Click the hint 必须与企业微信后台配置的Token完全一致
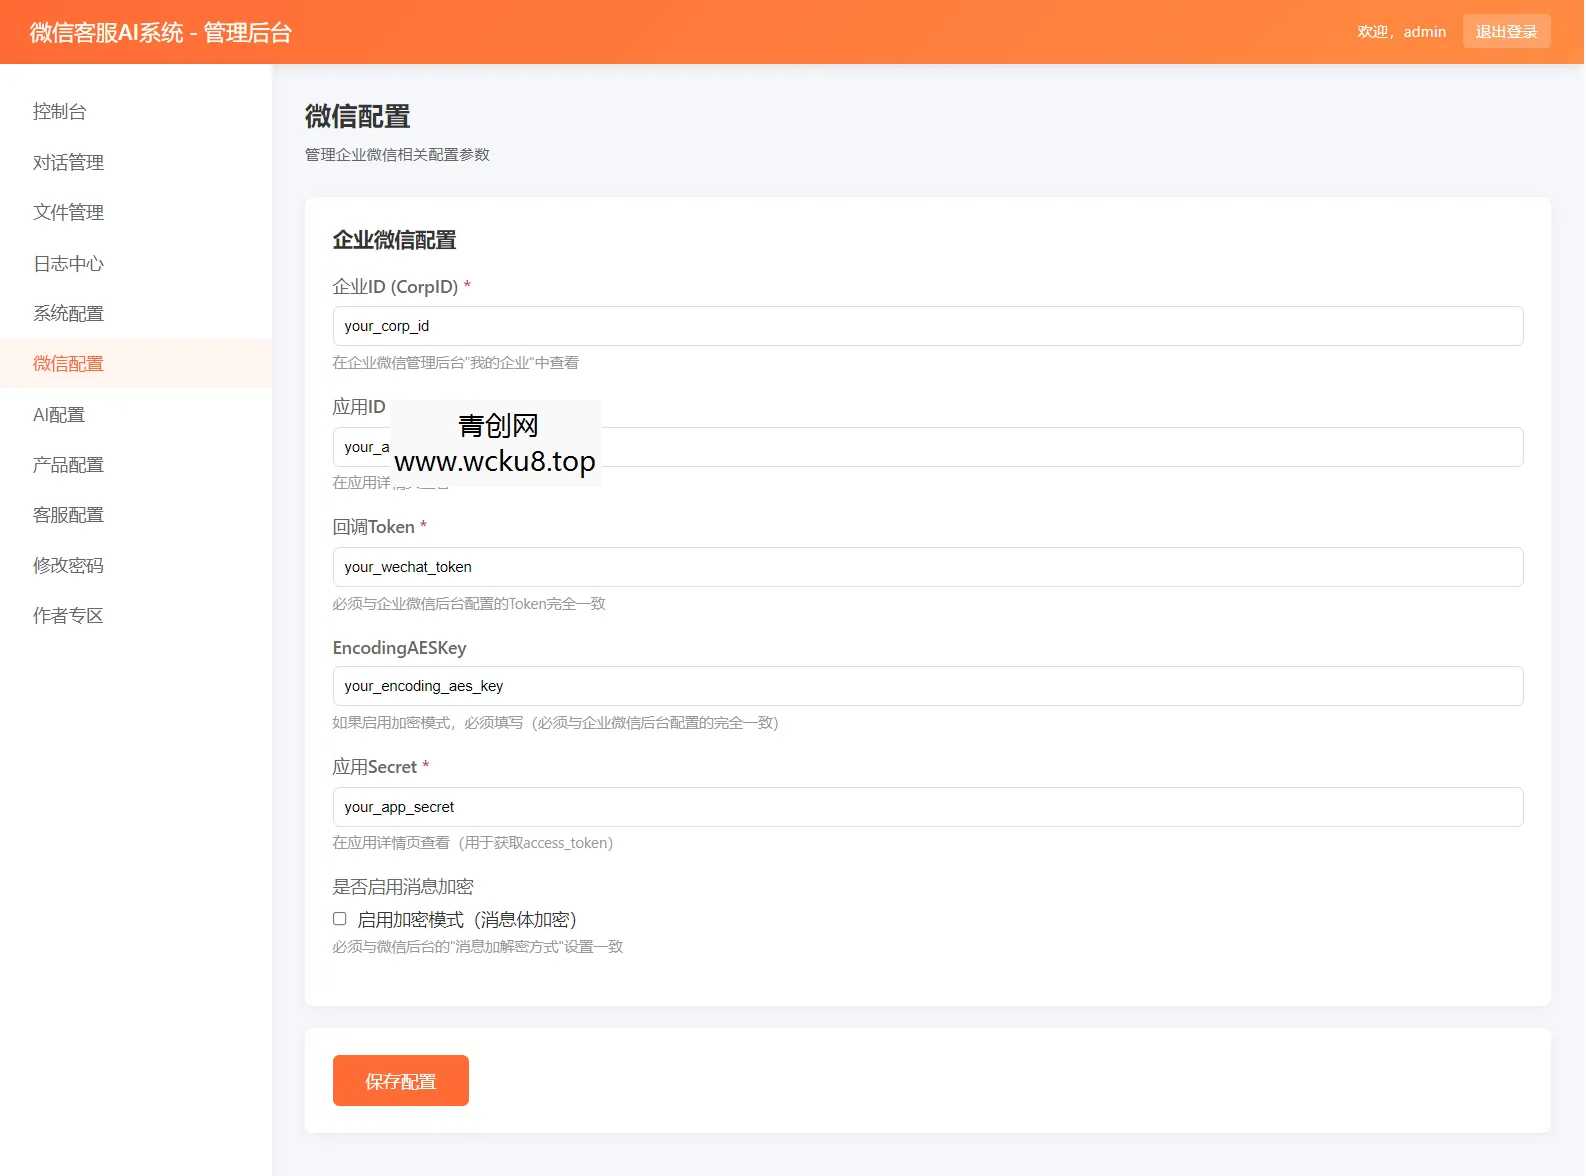Viewport: 1586px width, 1176px height. click(x=469, y=603)
